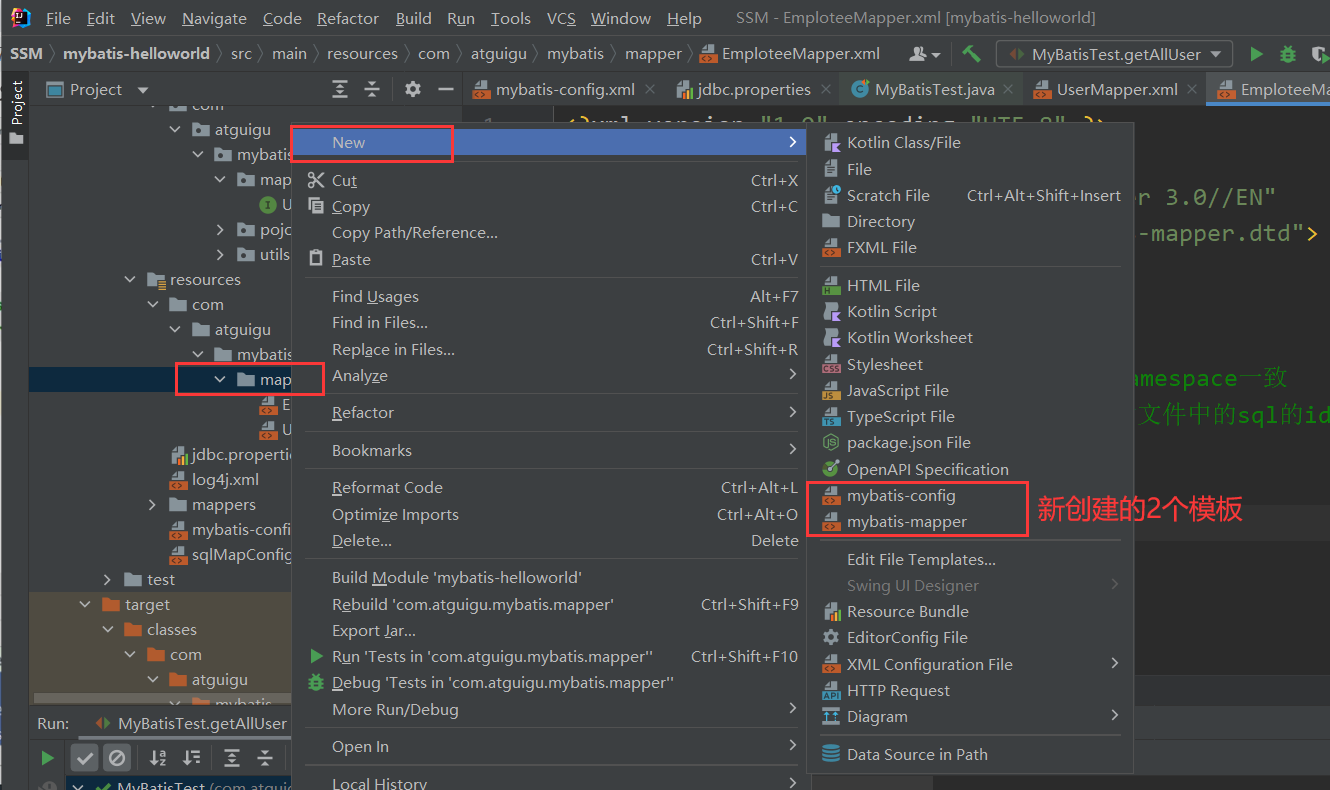Open Project panel settings gear
The height and width of the screenshot is (790, 1330).
coord(413,89)
